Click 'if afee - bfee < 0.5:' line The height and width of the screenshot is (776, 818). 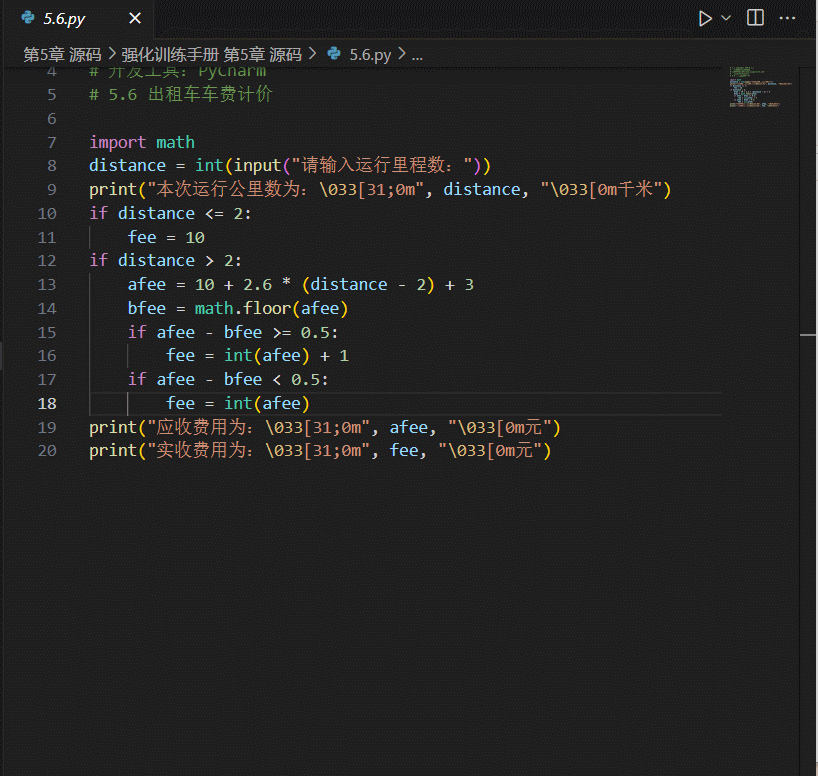point(228,379)
